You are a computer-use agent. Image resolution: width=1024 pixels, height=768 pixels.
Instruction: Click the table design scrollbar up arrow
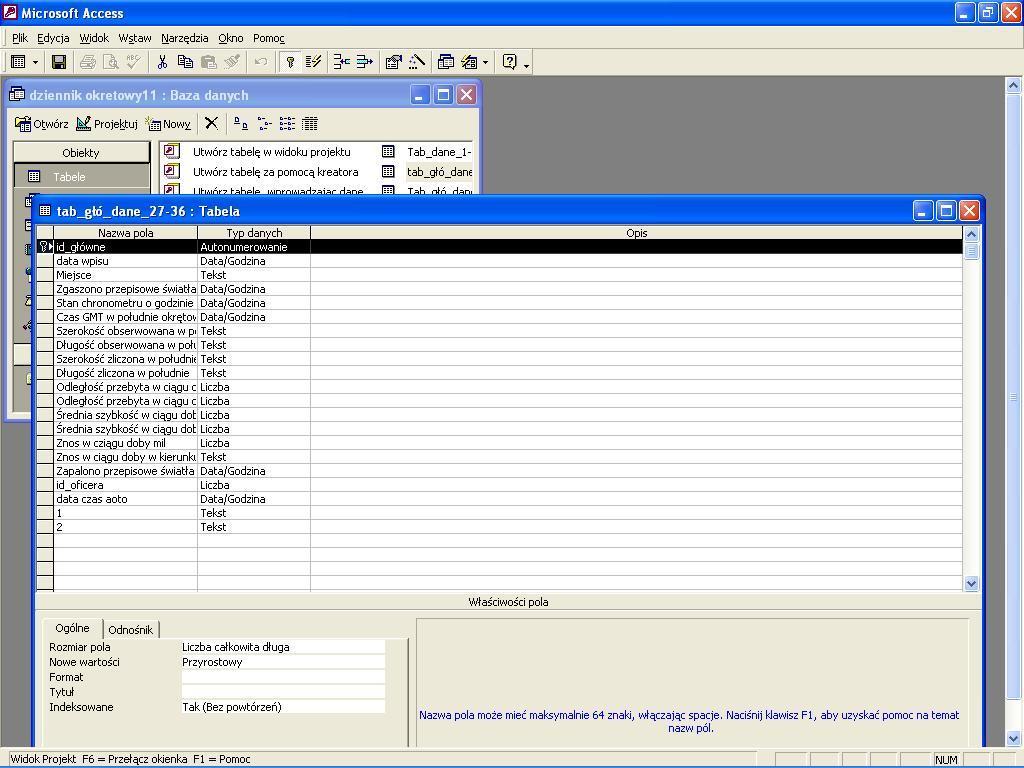971,234
